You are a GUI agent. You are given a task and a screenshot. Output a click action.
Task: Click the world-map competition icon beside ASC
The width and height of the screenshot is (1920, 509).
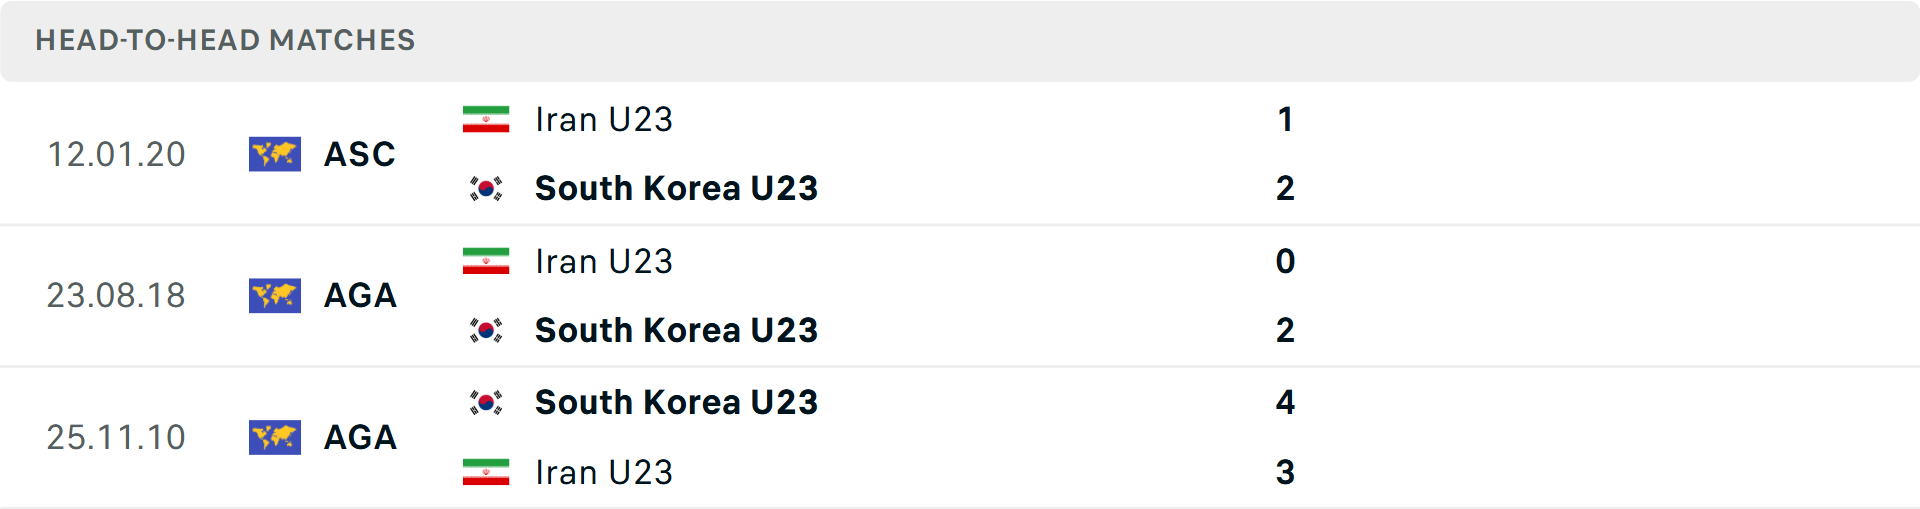pos(275,154)
